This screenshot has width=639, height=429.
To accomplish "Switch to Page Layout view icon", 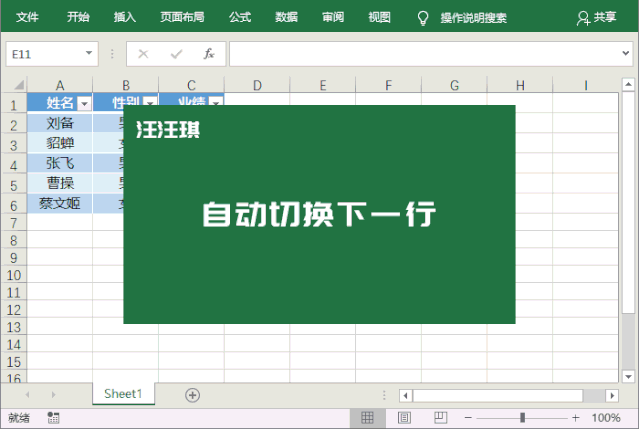I will (404, 418).
